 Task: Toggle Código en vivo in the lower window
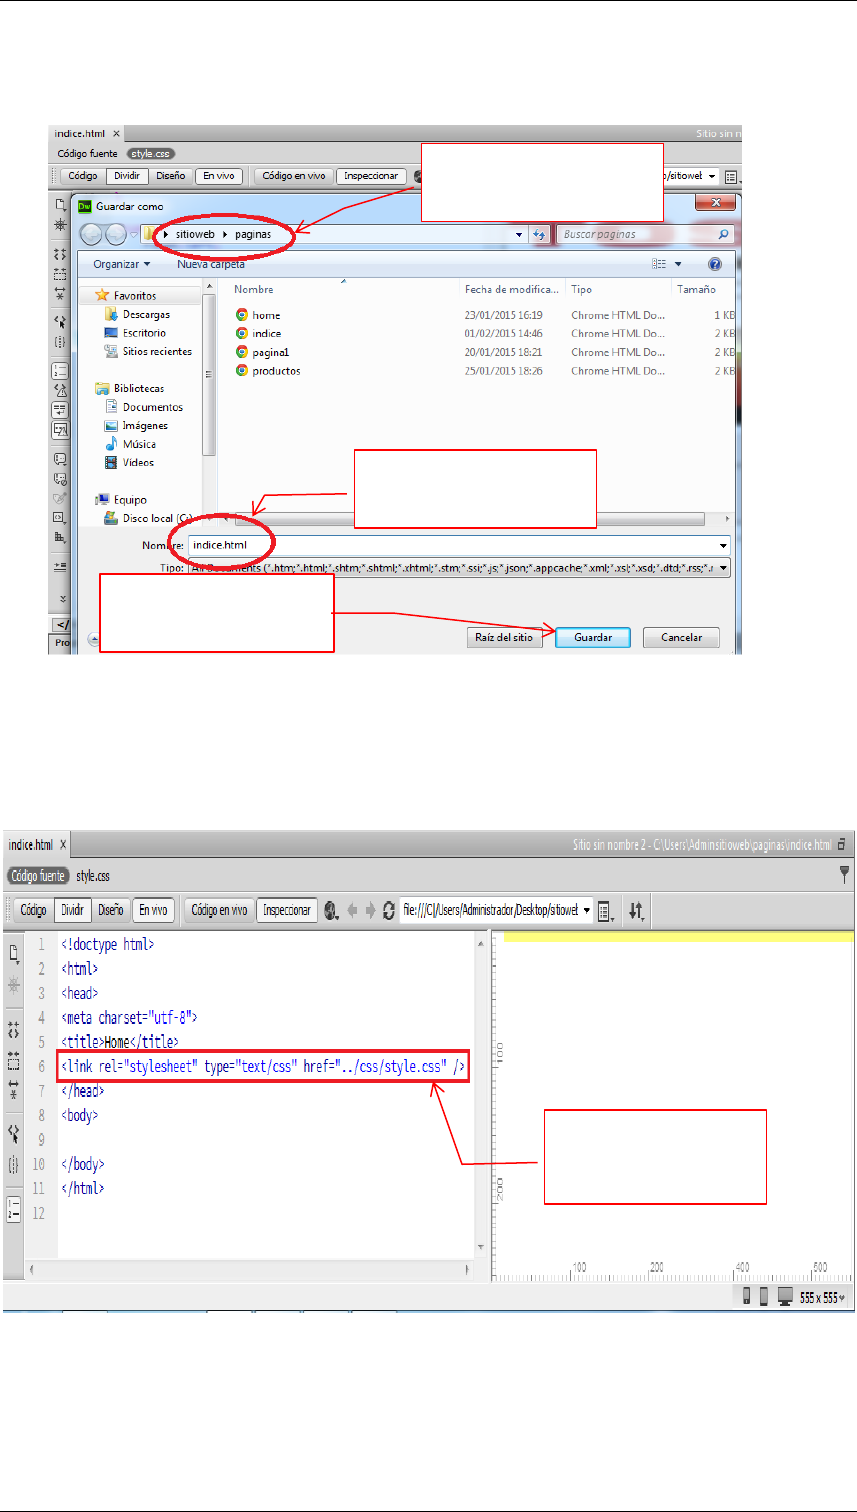pyautogui.click(x=219, y=910)
